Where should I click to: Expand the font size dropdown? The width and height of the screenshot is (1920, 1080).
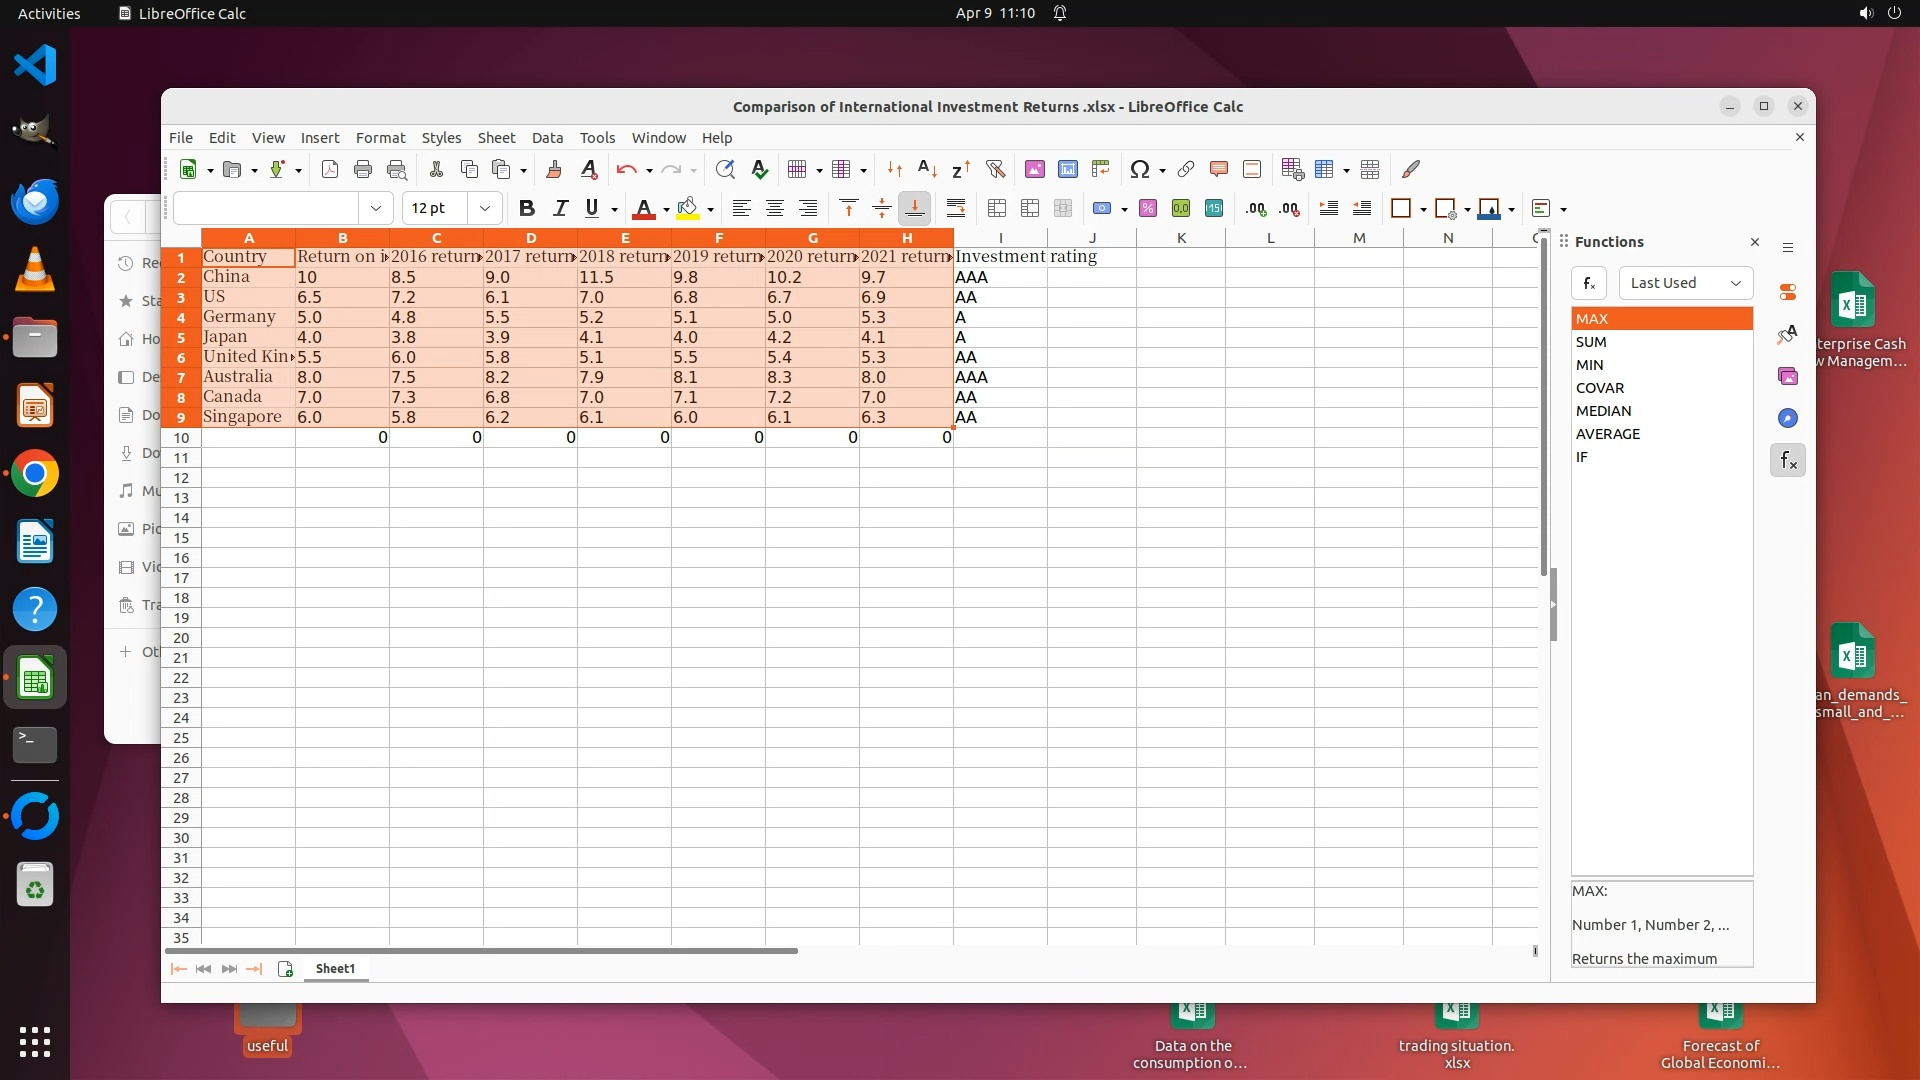pyautogui.click(x=485, y=208)
